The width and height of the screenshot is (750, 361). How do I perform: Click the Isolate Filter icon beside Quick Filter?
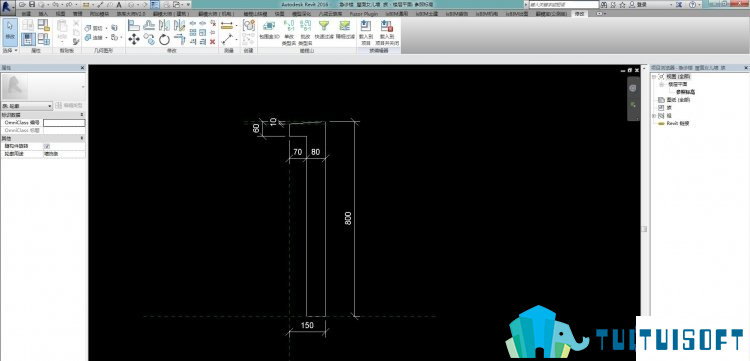(344, 26)
